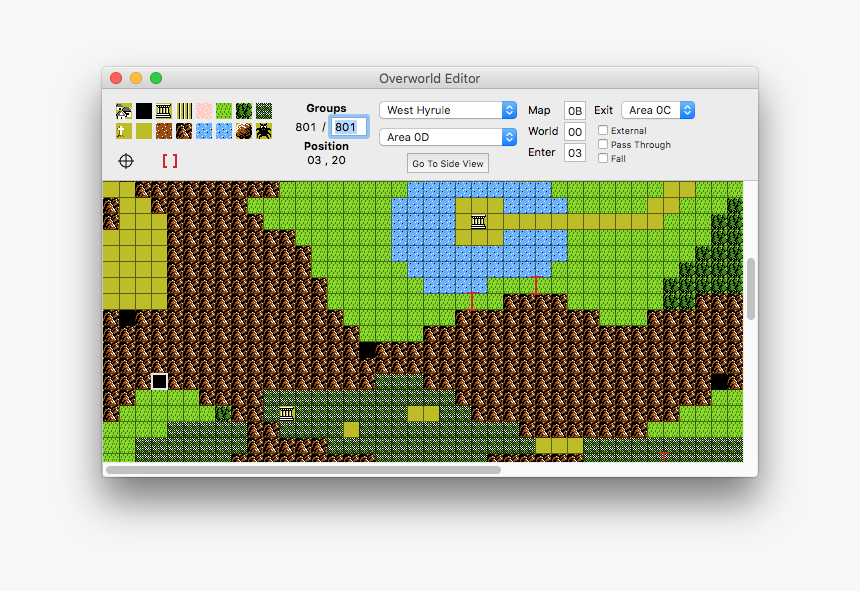860x591 pixels.
Task: Check the Pass Through option
Action: click(601, 144)
